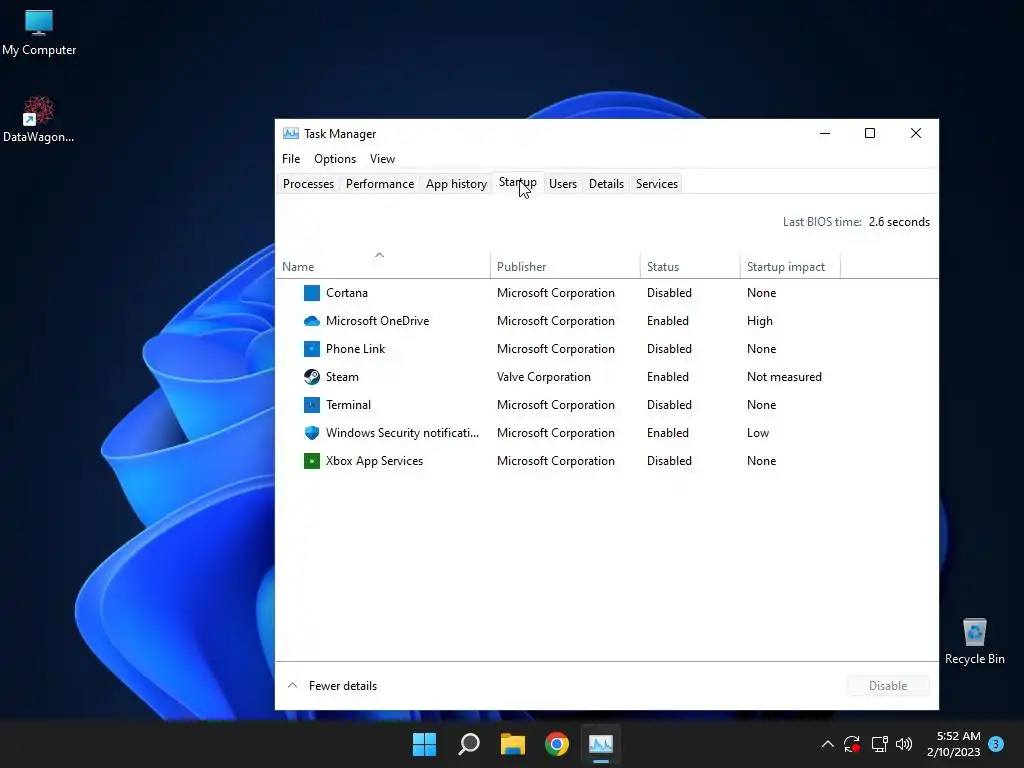Select the Windows Security notification entry name
1024x768 pixels.
[402, 433]
